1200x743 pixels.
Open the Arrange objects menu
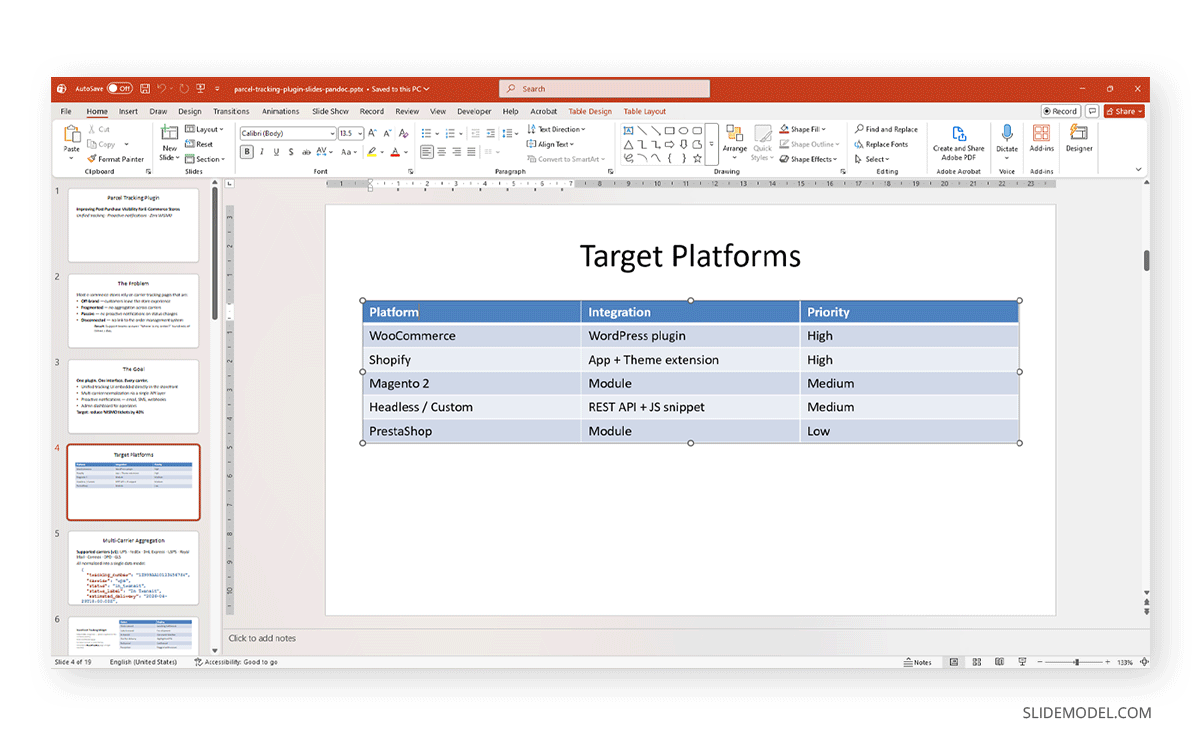coord(735,139)
